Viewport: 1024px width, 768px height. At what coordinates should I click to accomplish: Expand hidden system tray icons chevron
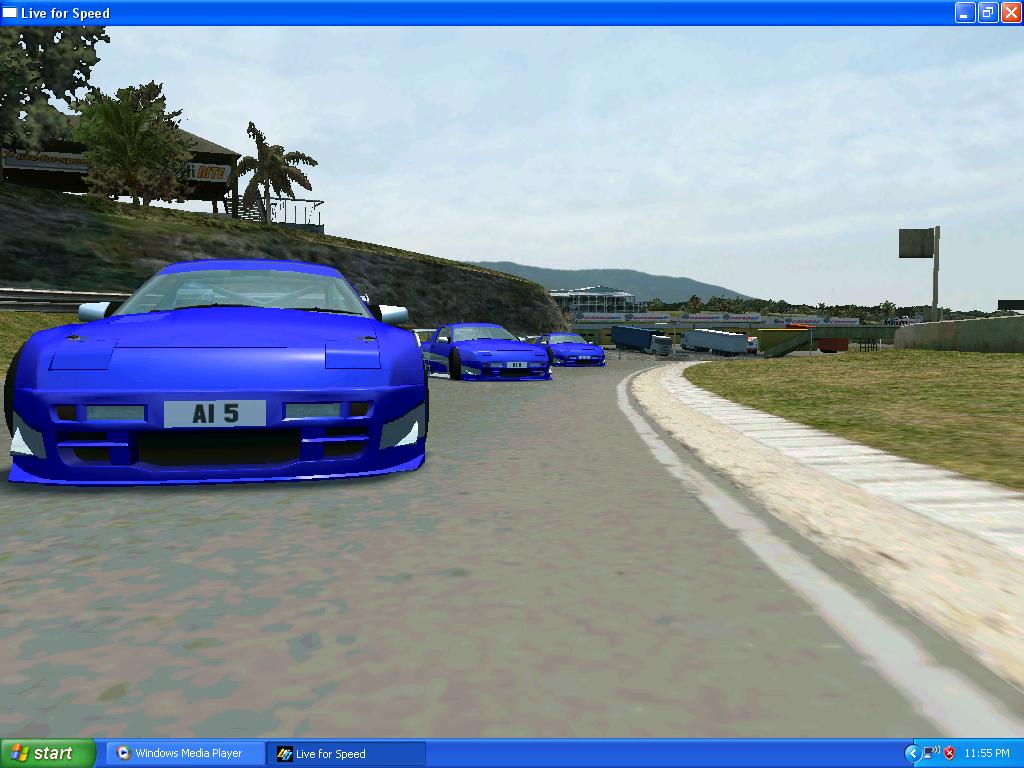pos(912,754)
